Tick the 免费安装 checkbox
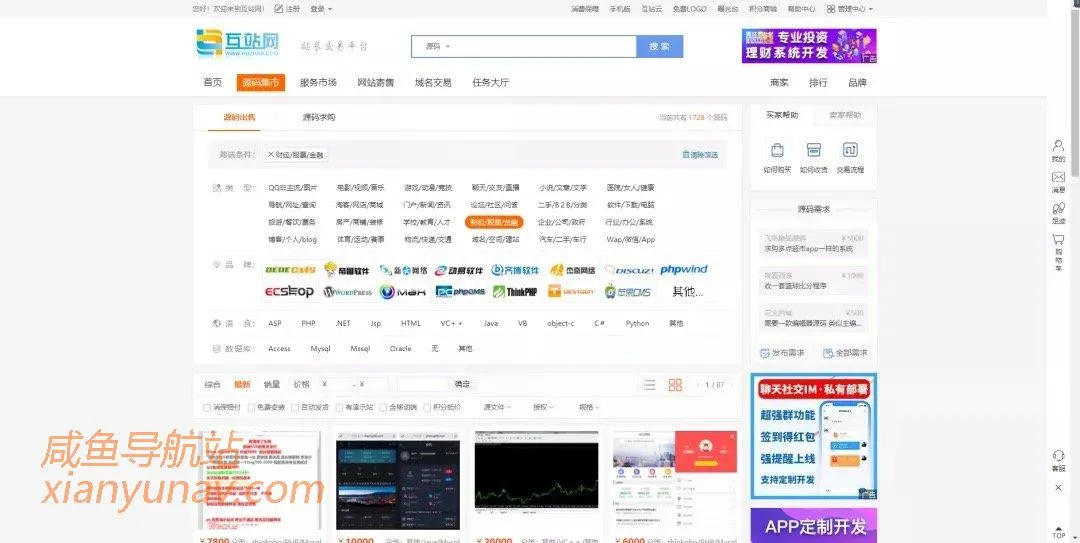The height and width of the screenshot is (543, 1080). pyautogui.click(x=251, y=407)
